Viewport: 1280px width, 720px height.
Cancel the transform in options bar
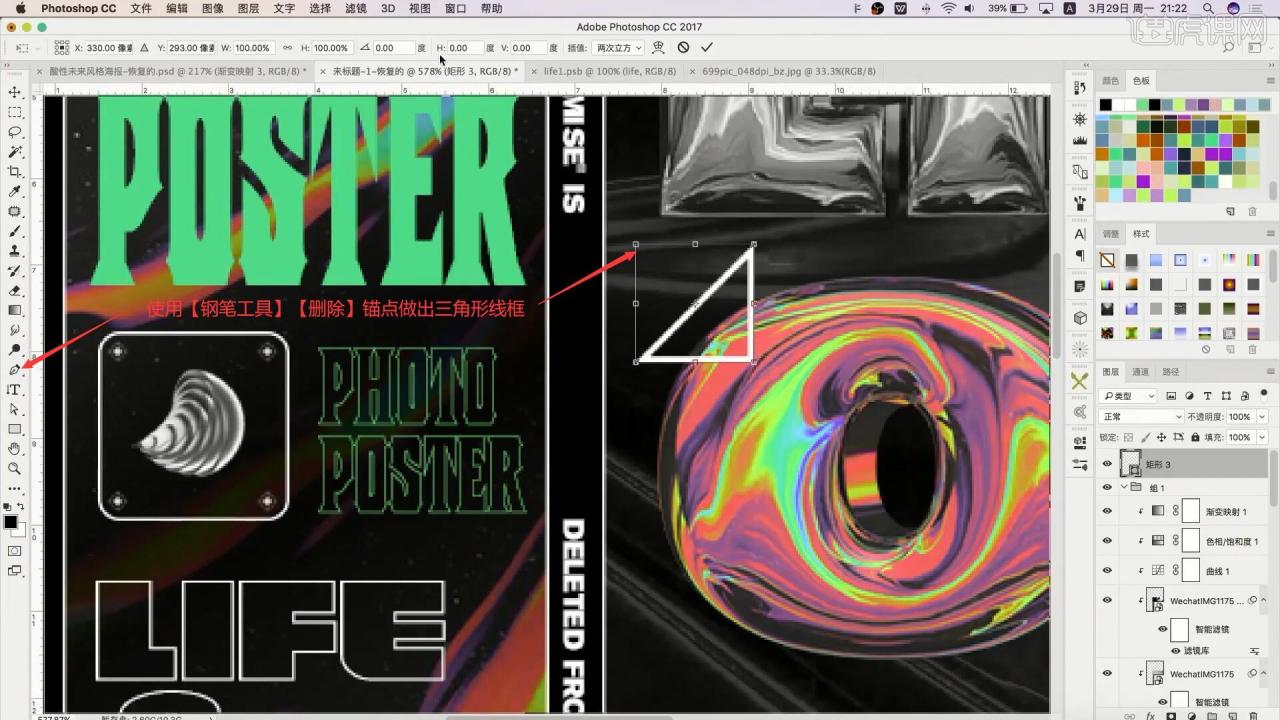[x=683, y=47]
